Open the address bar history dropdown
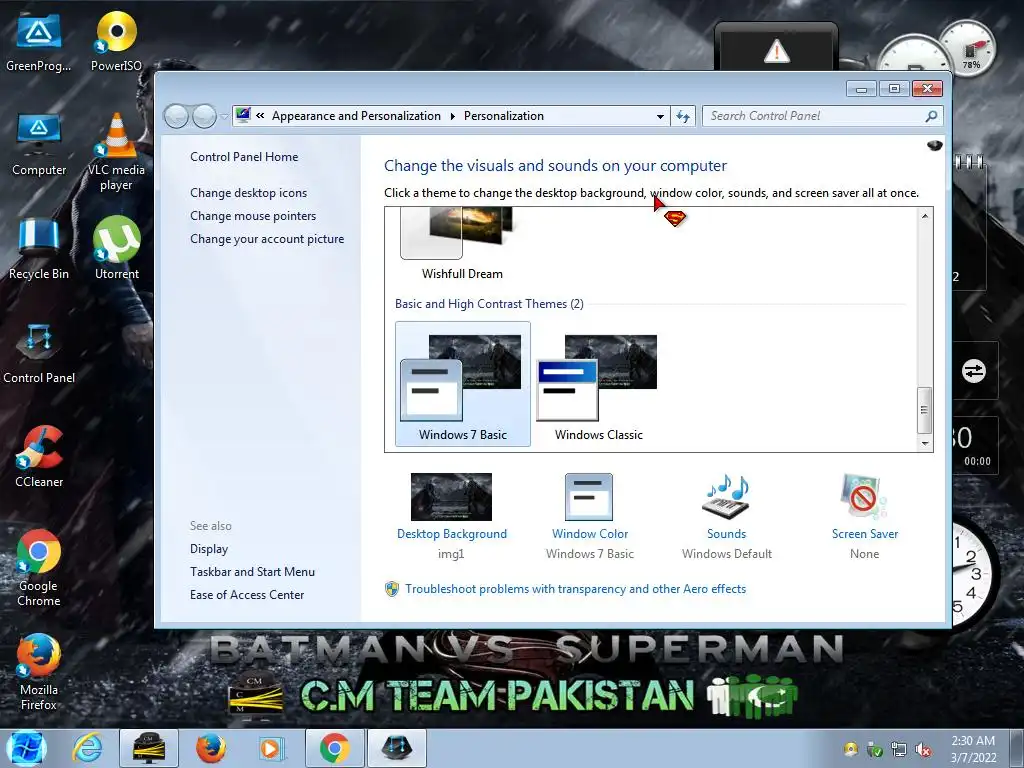The width and height of the screenshot is (1024, 768). click(x=660, y=116)
